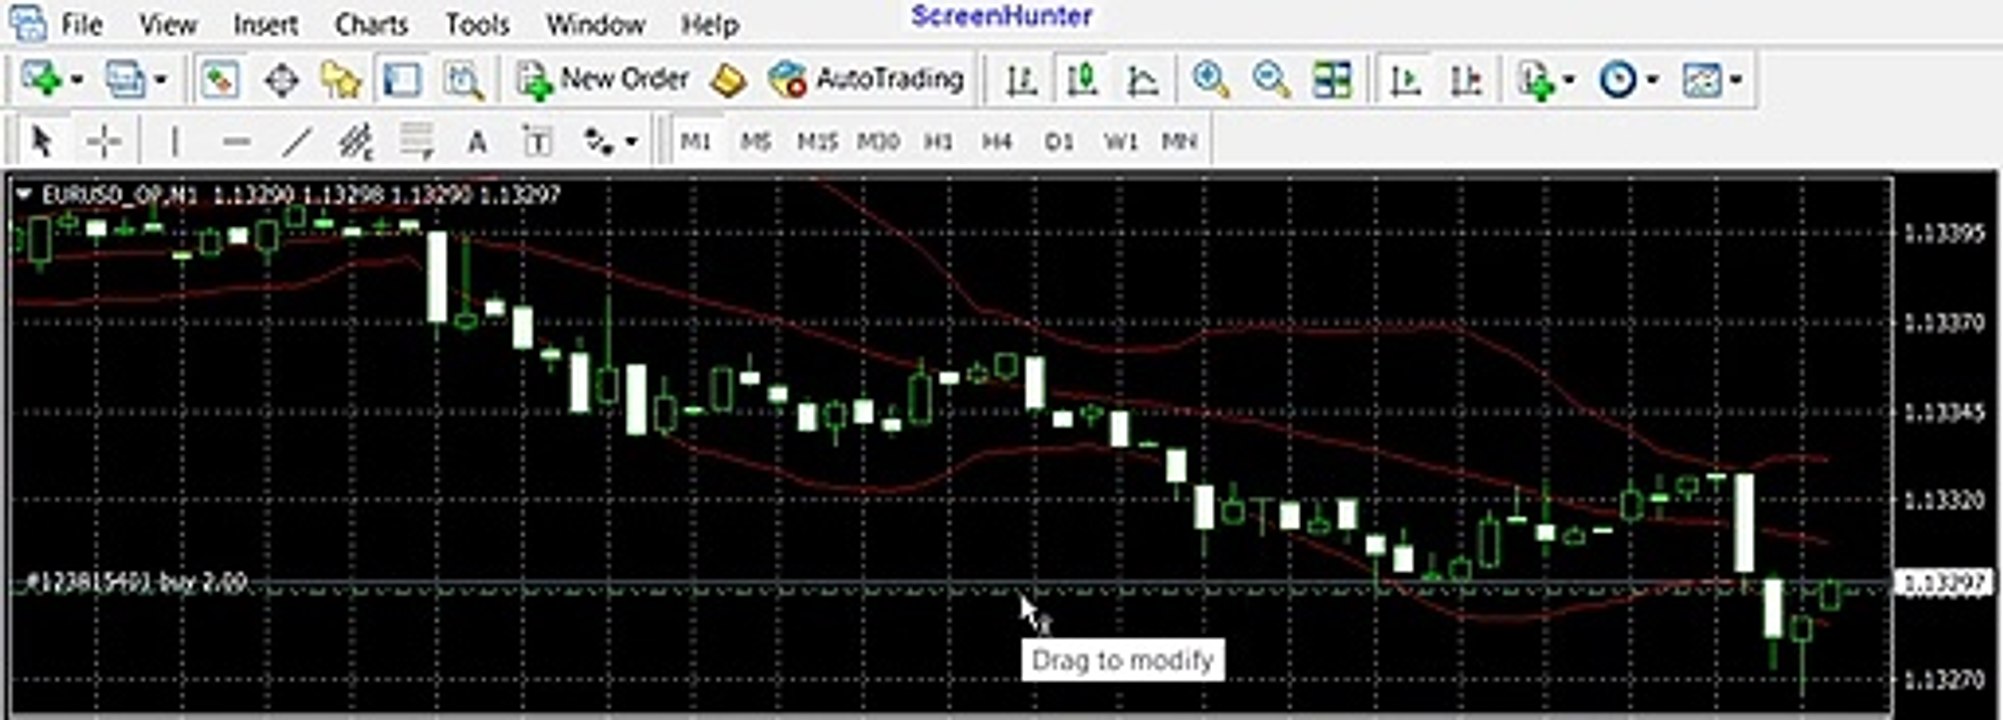Expand the Indicators dropdown arrow
Image resolution: width=2003 pixels, height=720 pixels.
point(1569,80)
